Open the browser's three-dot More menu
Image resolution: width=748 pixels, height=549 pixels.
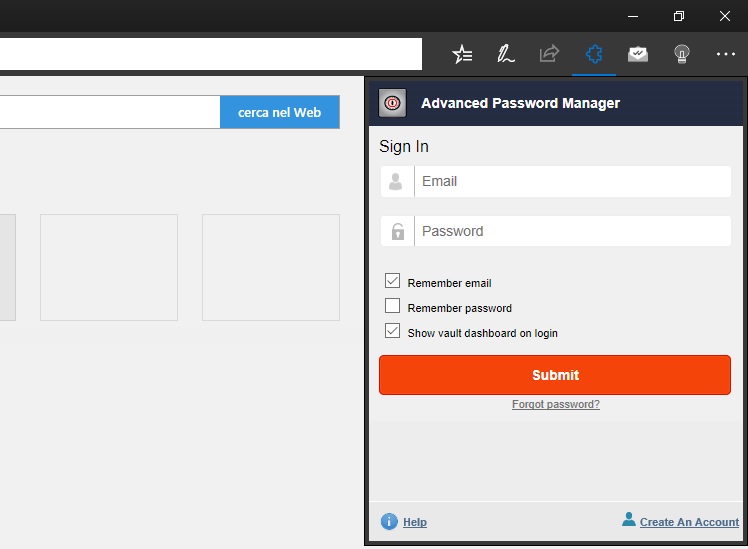(x=726, y=54)
